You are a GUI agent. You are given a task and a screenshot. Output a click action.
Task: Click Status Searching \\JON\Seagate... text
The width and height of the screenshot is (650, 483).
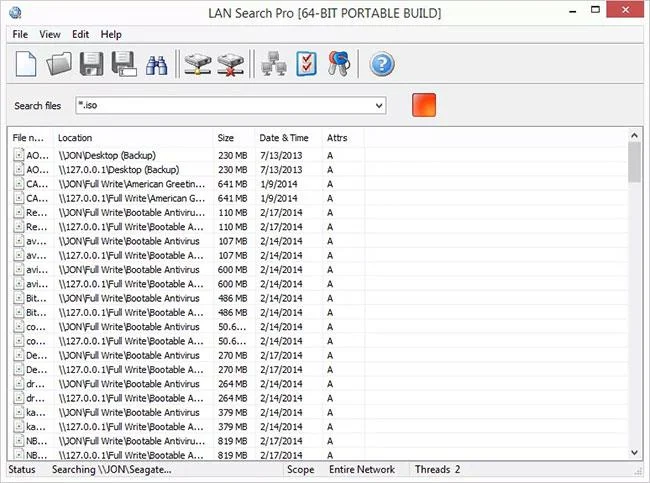tap(112, 470)
